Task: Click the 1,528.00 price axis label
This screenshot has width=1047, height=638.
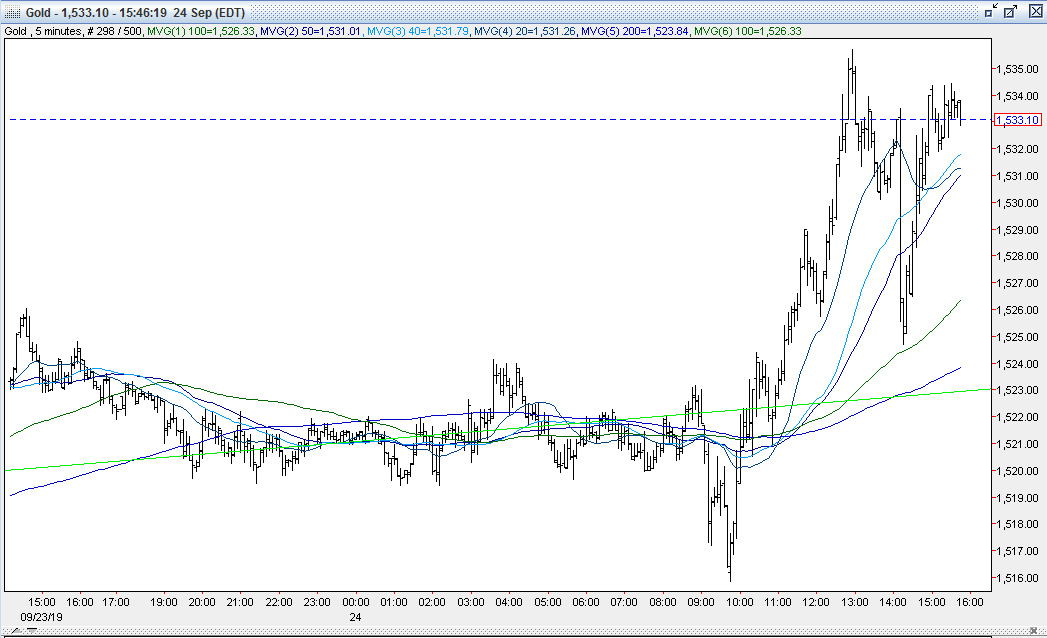Action: click(1017, 257)
